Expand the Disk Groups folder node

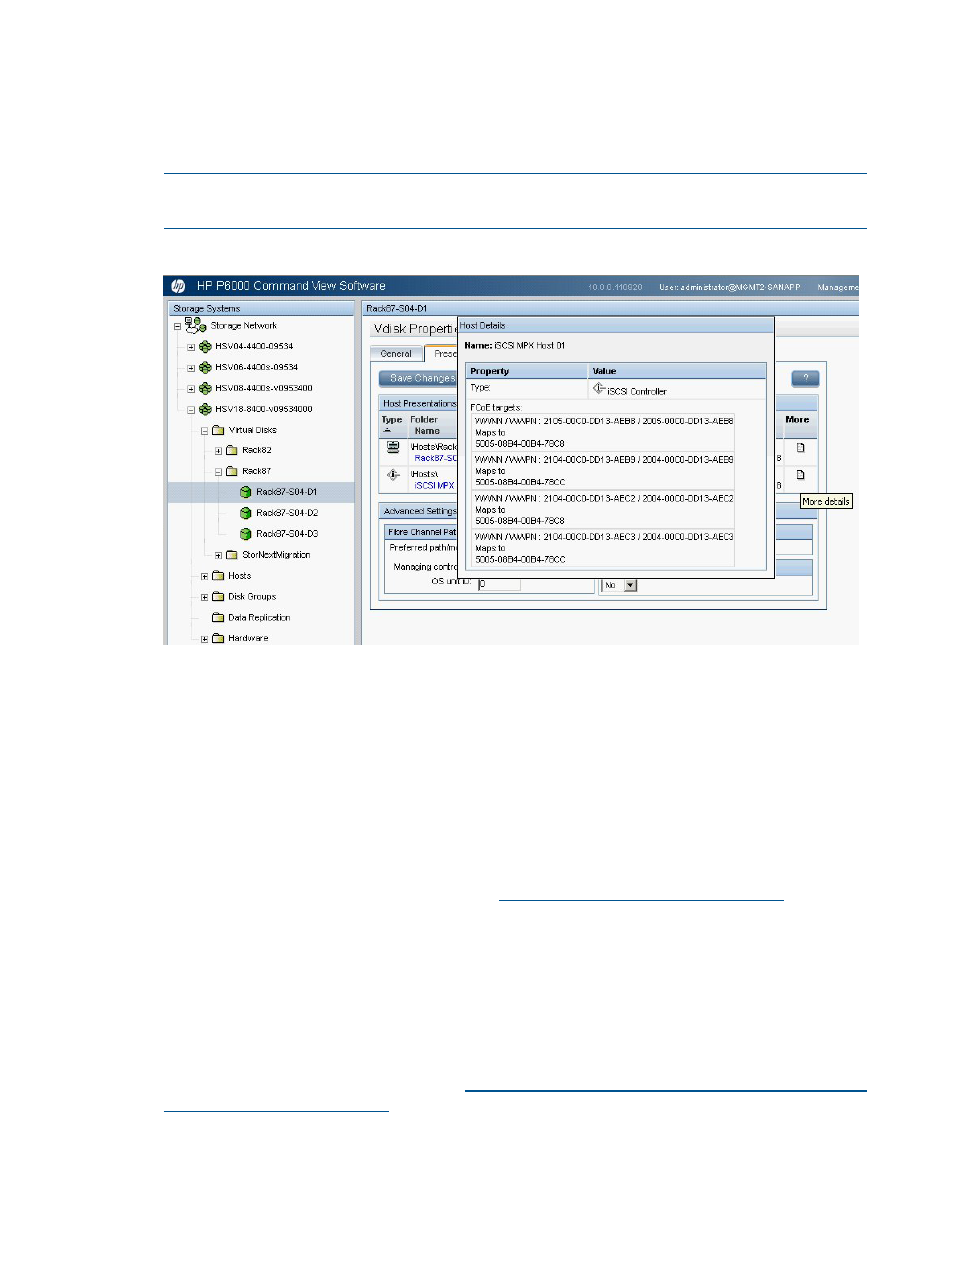(x=205, y=597)
